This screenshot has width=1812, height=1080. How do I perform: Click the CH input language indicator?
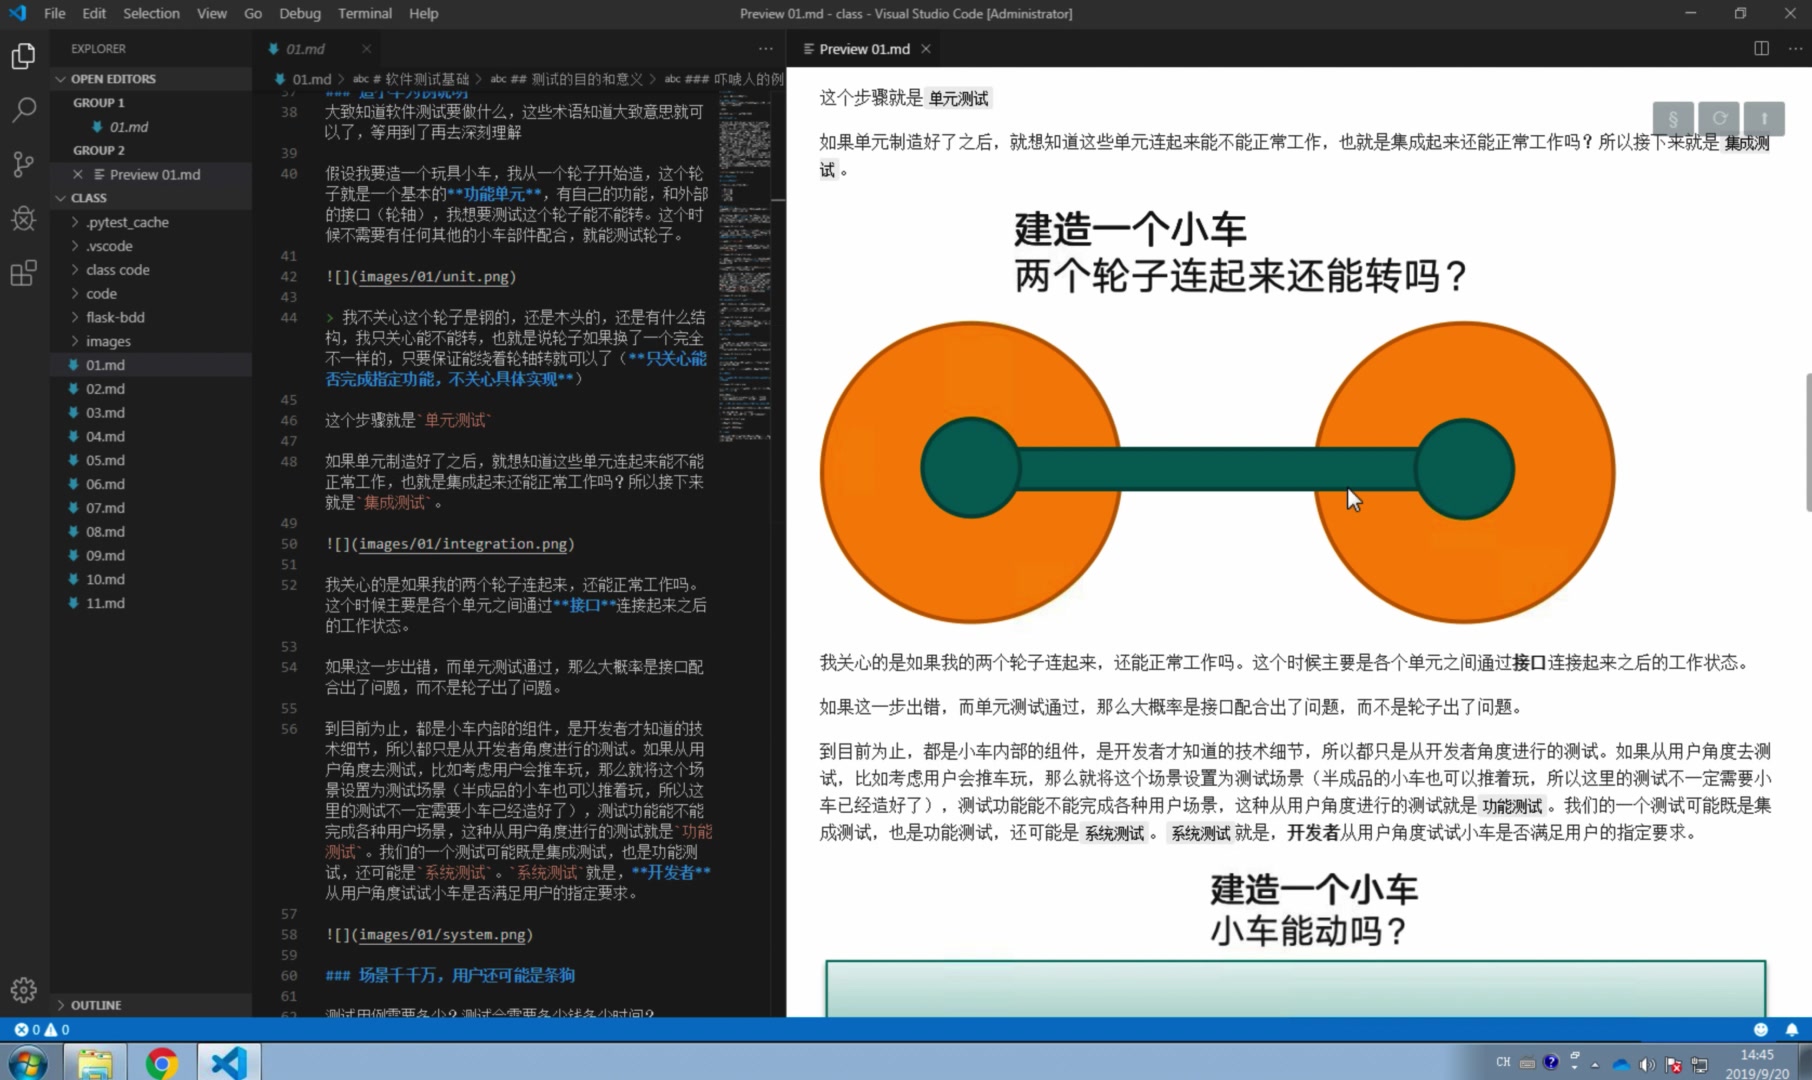1503,1062
